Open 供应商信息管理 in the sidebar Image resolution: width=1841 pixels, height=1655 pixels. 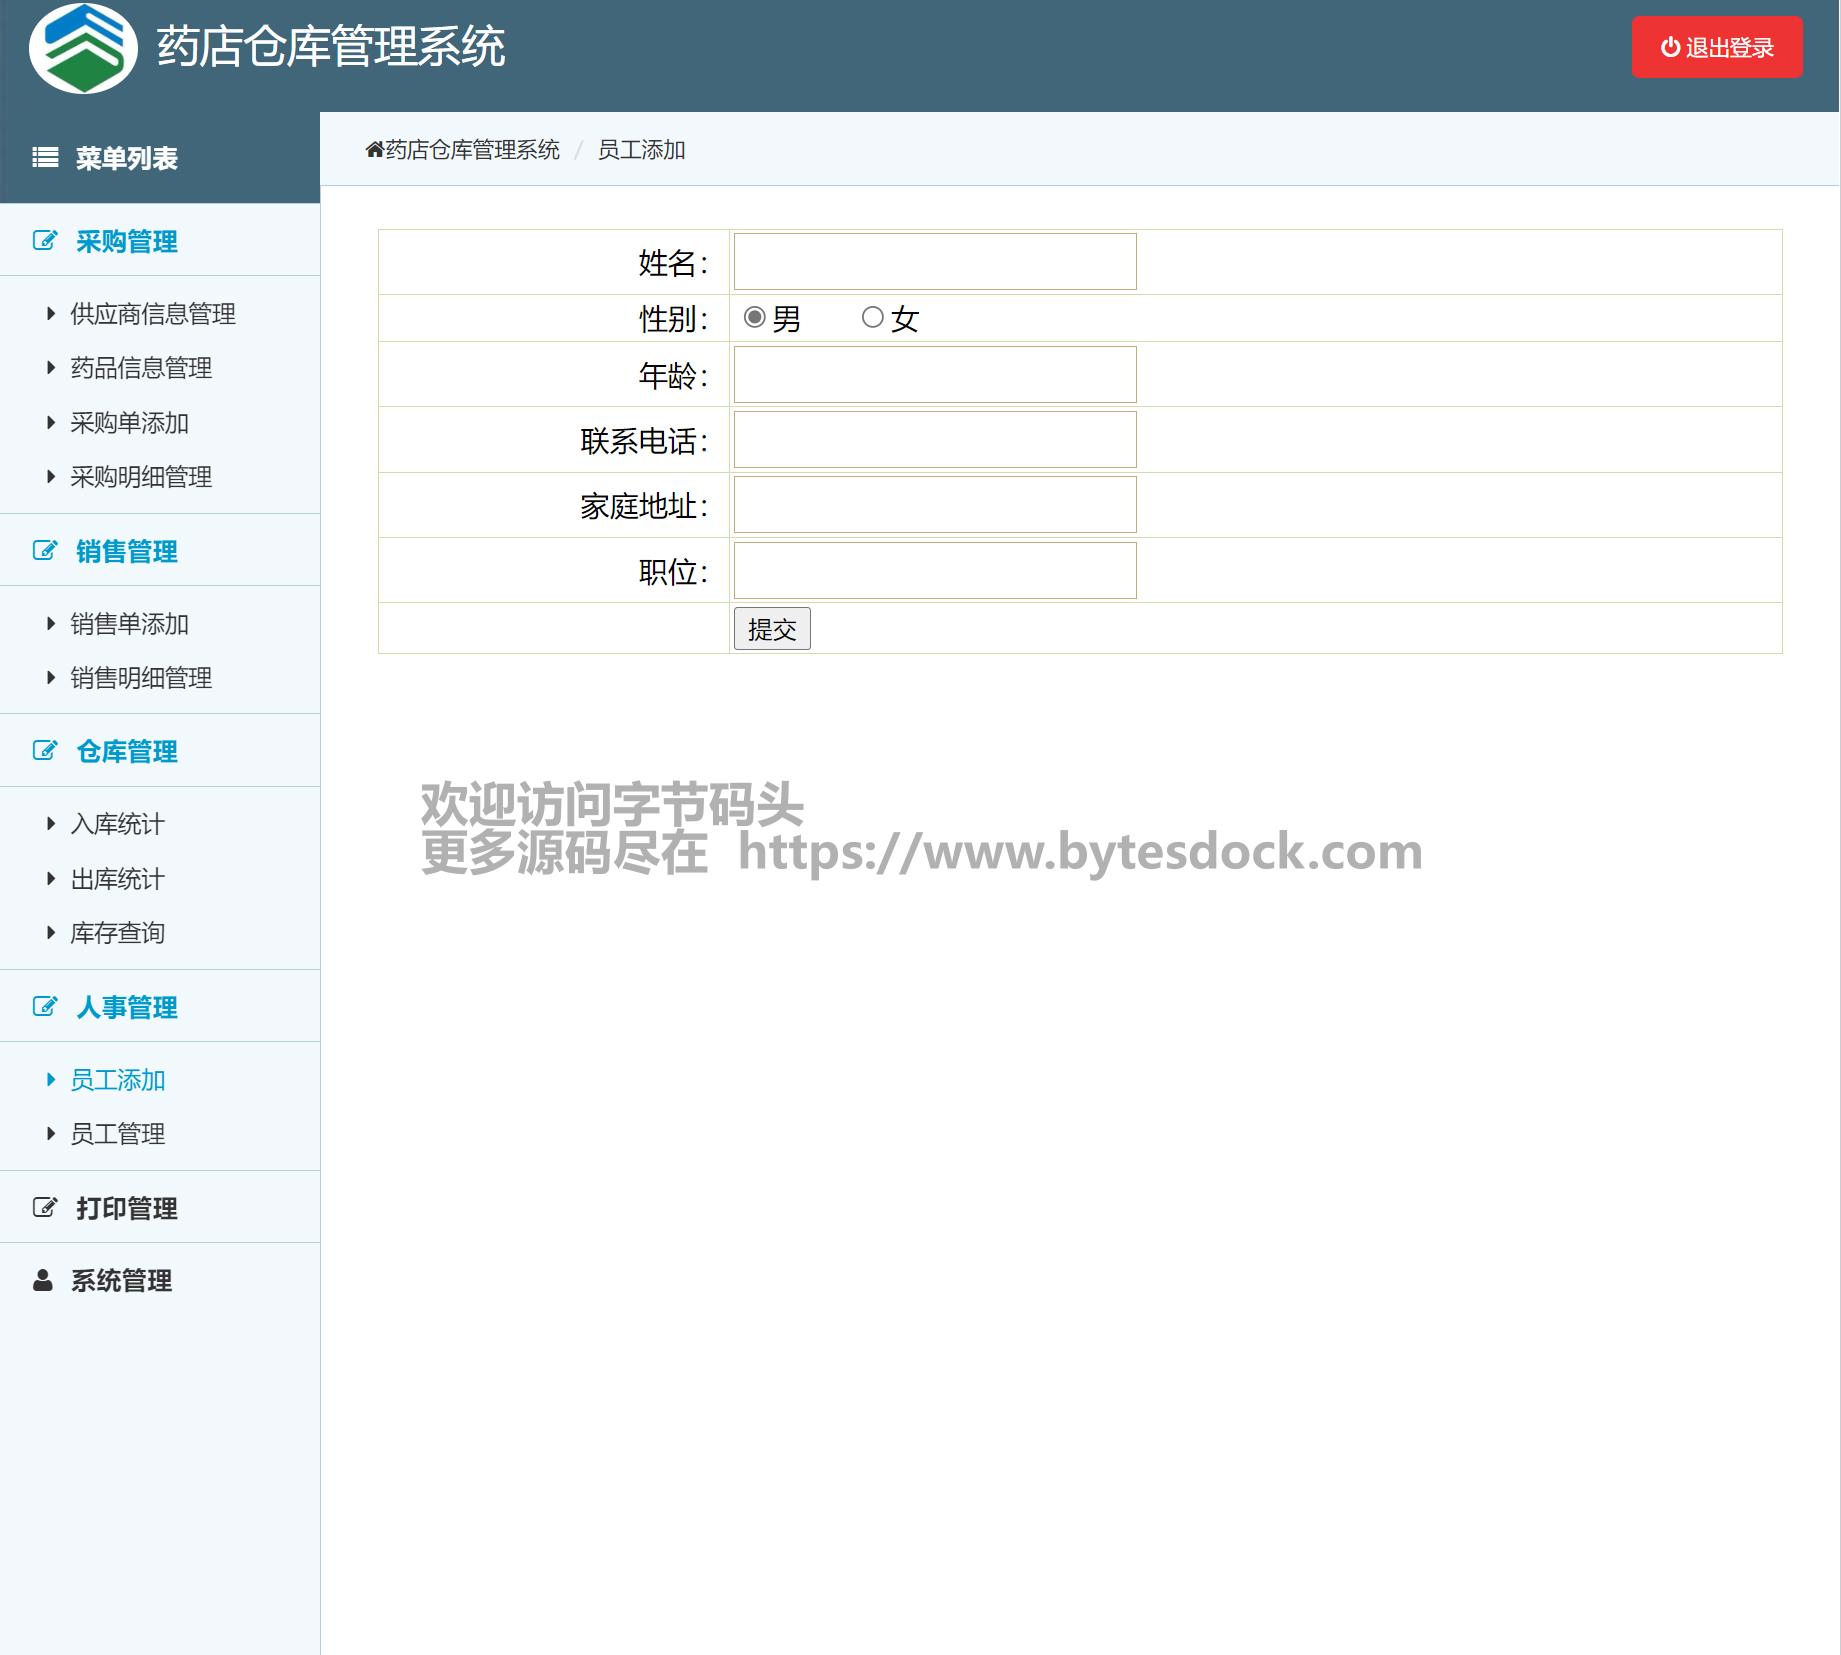point(152,314)
